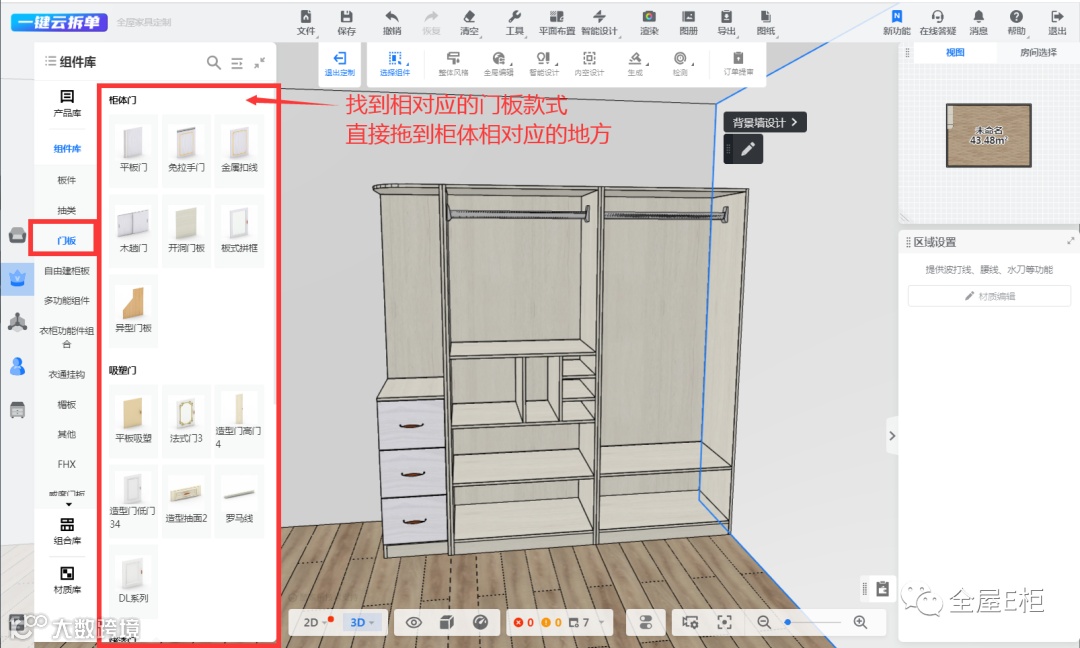Open the 3D view dropdown
The width and height of the screenshot is (1080, 648).
click(362, 623)
